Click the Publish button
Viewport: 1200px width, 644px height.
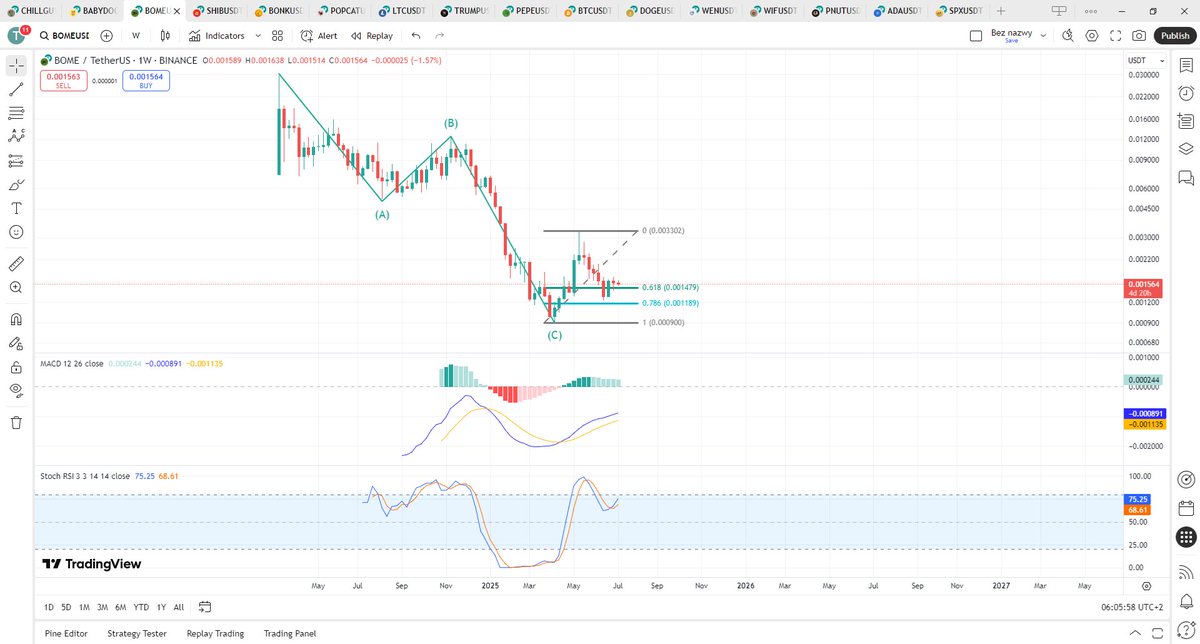coord(1174,35)
